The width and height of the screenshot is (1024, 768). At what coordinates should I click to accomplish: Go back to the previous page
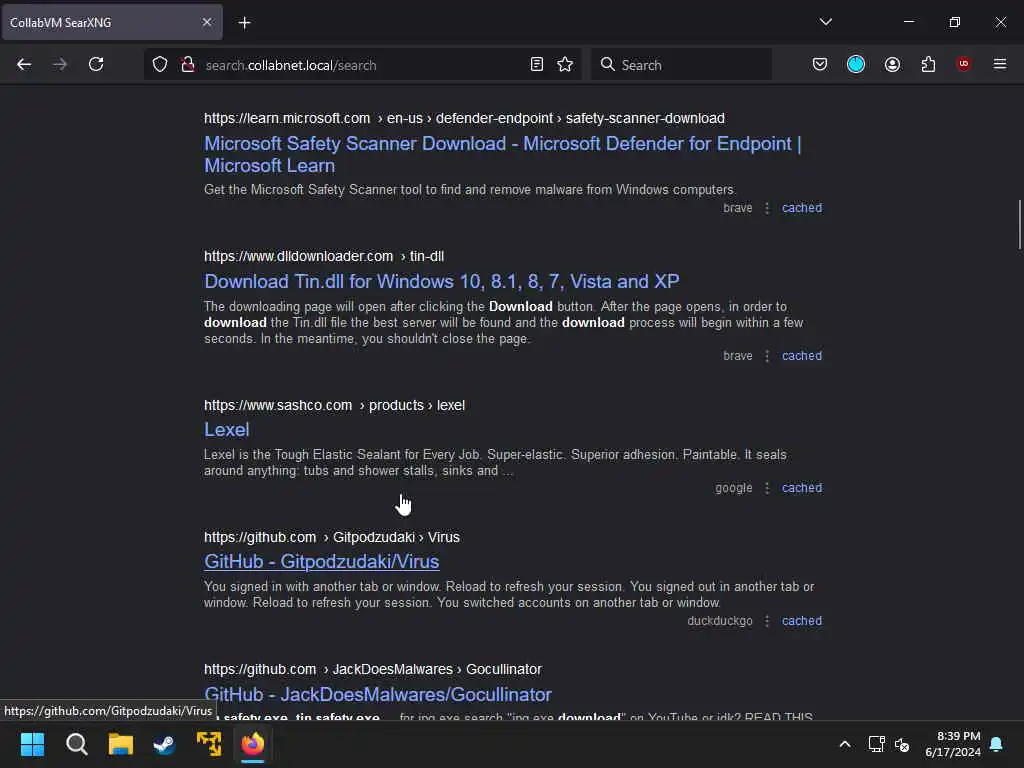click(x=24, y=64)
